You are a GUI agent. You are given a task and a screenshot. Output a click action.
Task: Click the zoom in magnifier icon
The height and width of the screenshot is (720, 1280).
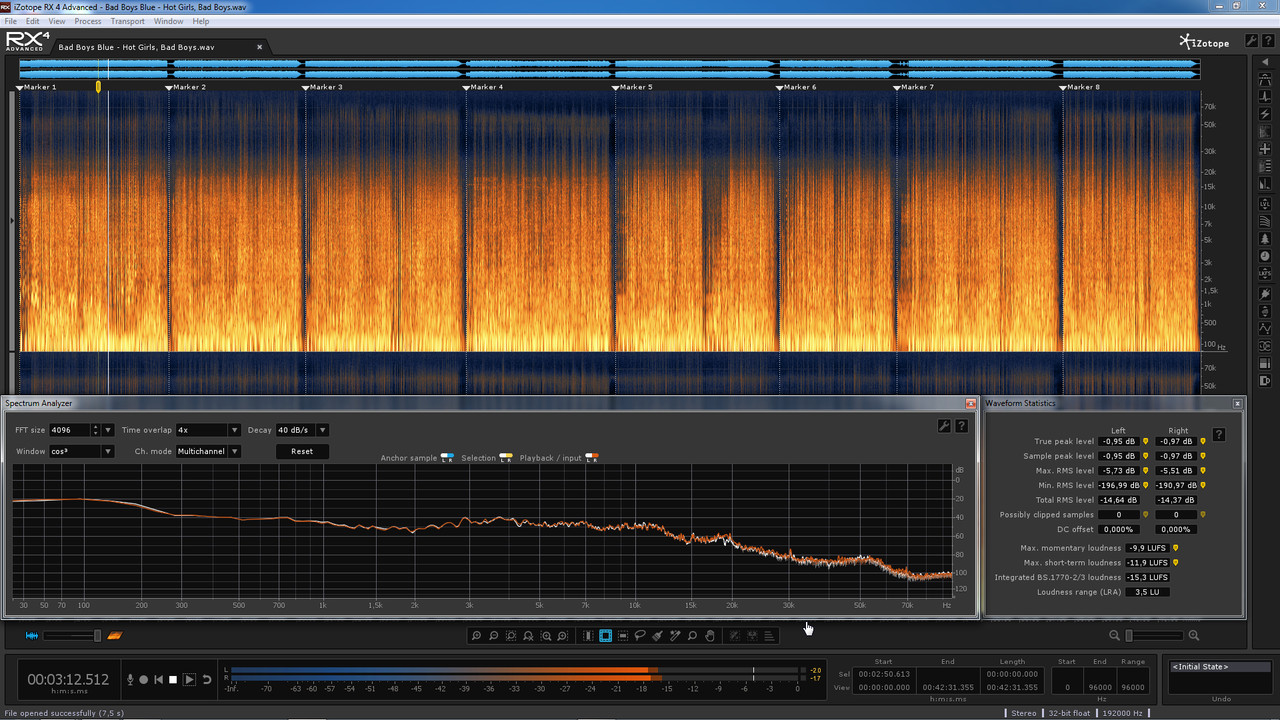(x=476, y=636)
